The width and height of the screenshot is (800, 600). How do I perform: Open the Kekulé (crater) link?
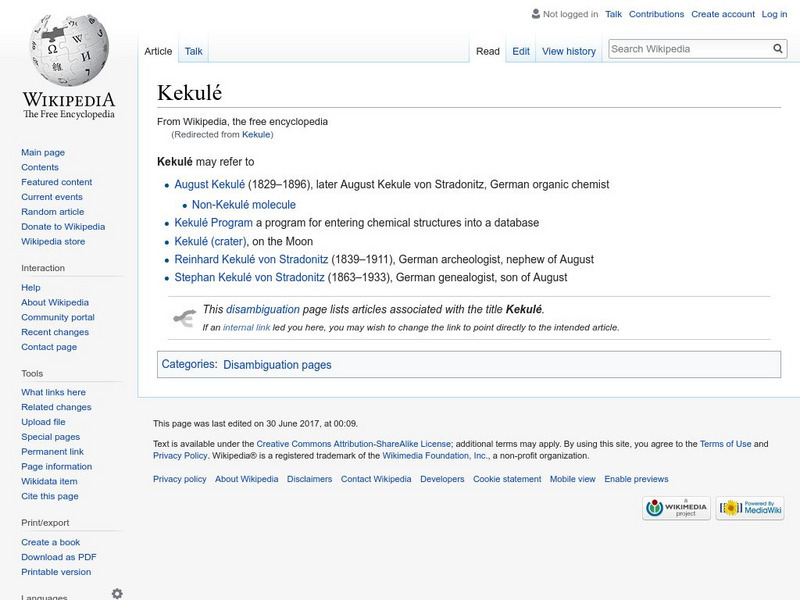[210, 241]
